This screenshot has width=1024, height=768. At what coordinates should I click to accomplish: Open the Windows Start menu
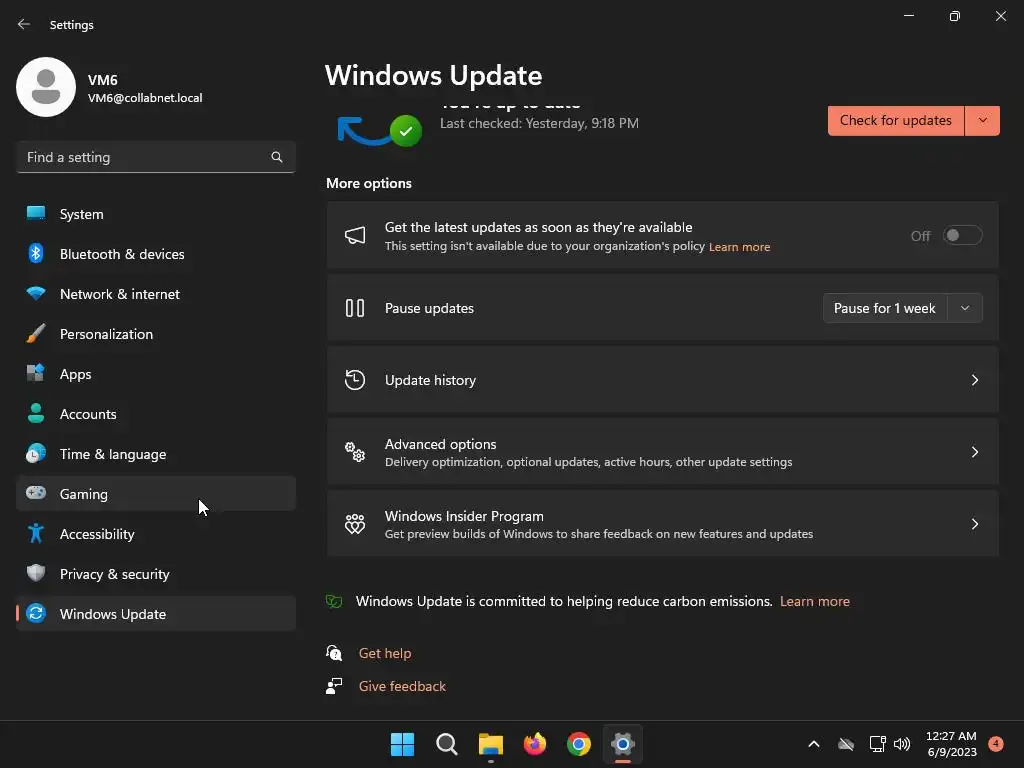[x=402, y=744]
